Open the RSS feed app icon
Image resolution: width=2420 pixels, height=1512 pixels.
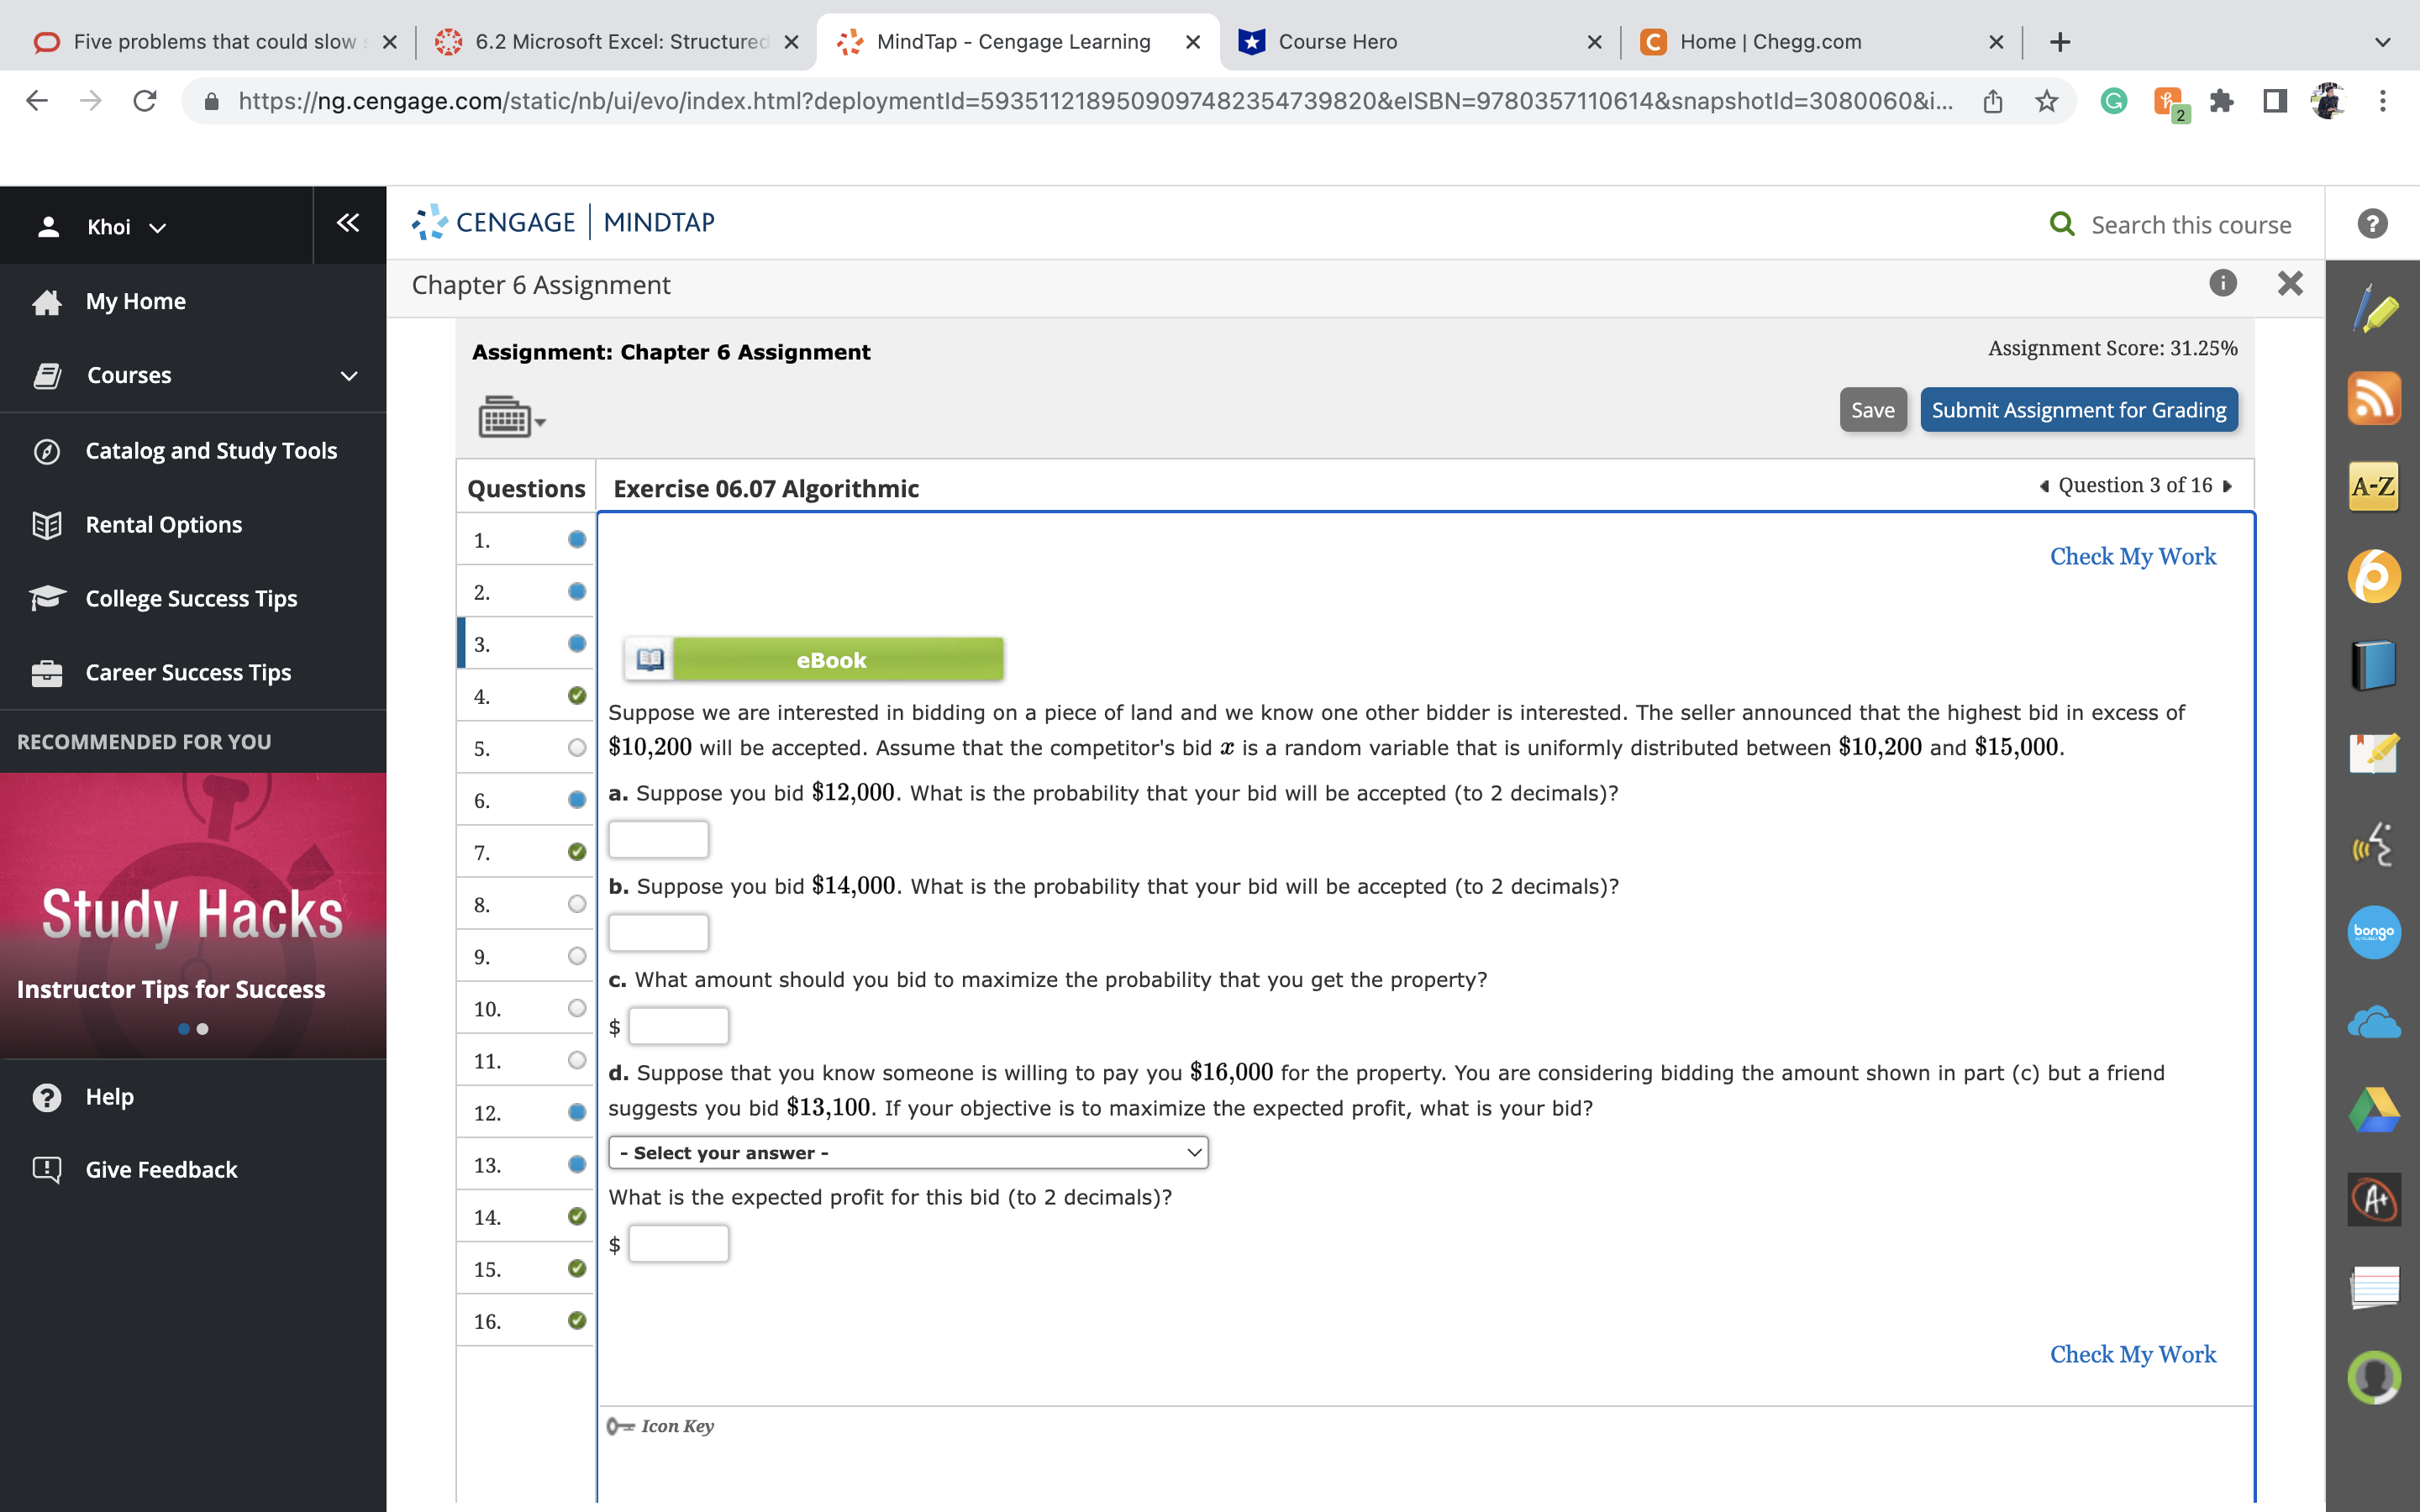pyautogui.click(x=2373, y=399)
